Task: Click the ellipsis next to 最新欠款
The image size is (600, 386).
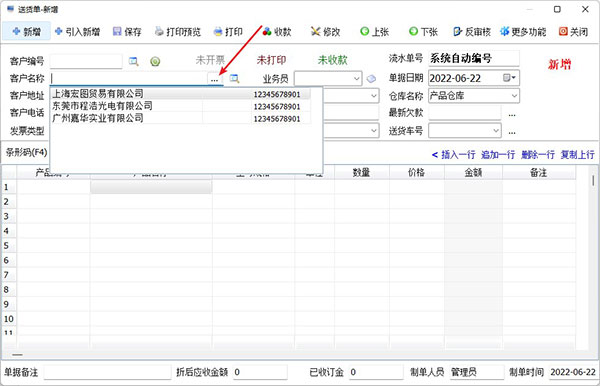Action: click(x=512, y=114)
